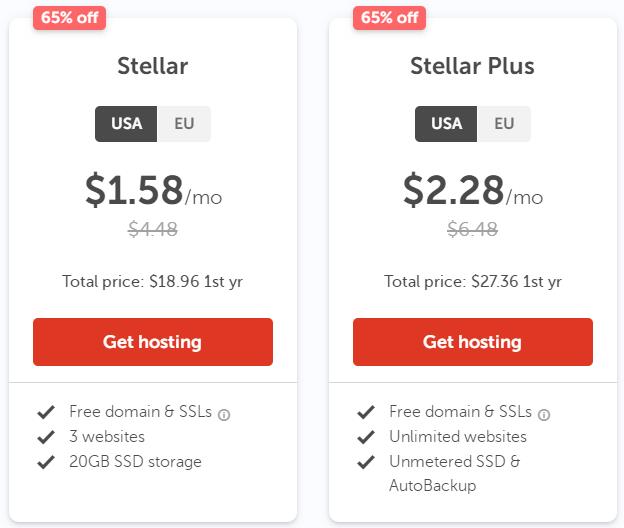Click checkmark beside Unmetered SSD & AutoBackup

coord(365,462)
